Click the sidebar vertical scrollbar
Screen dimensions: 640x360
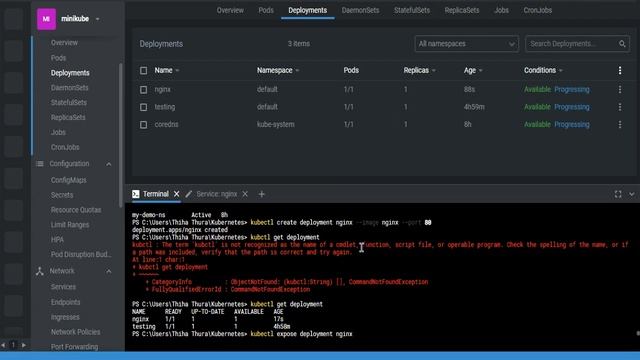120,135
